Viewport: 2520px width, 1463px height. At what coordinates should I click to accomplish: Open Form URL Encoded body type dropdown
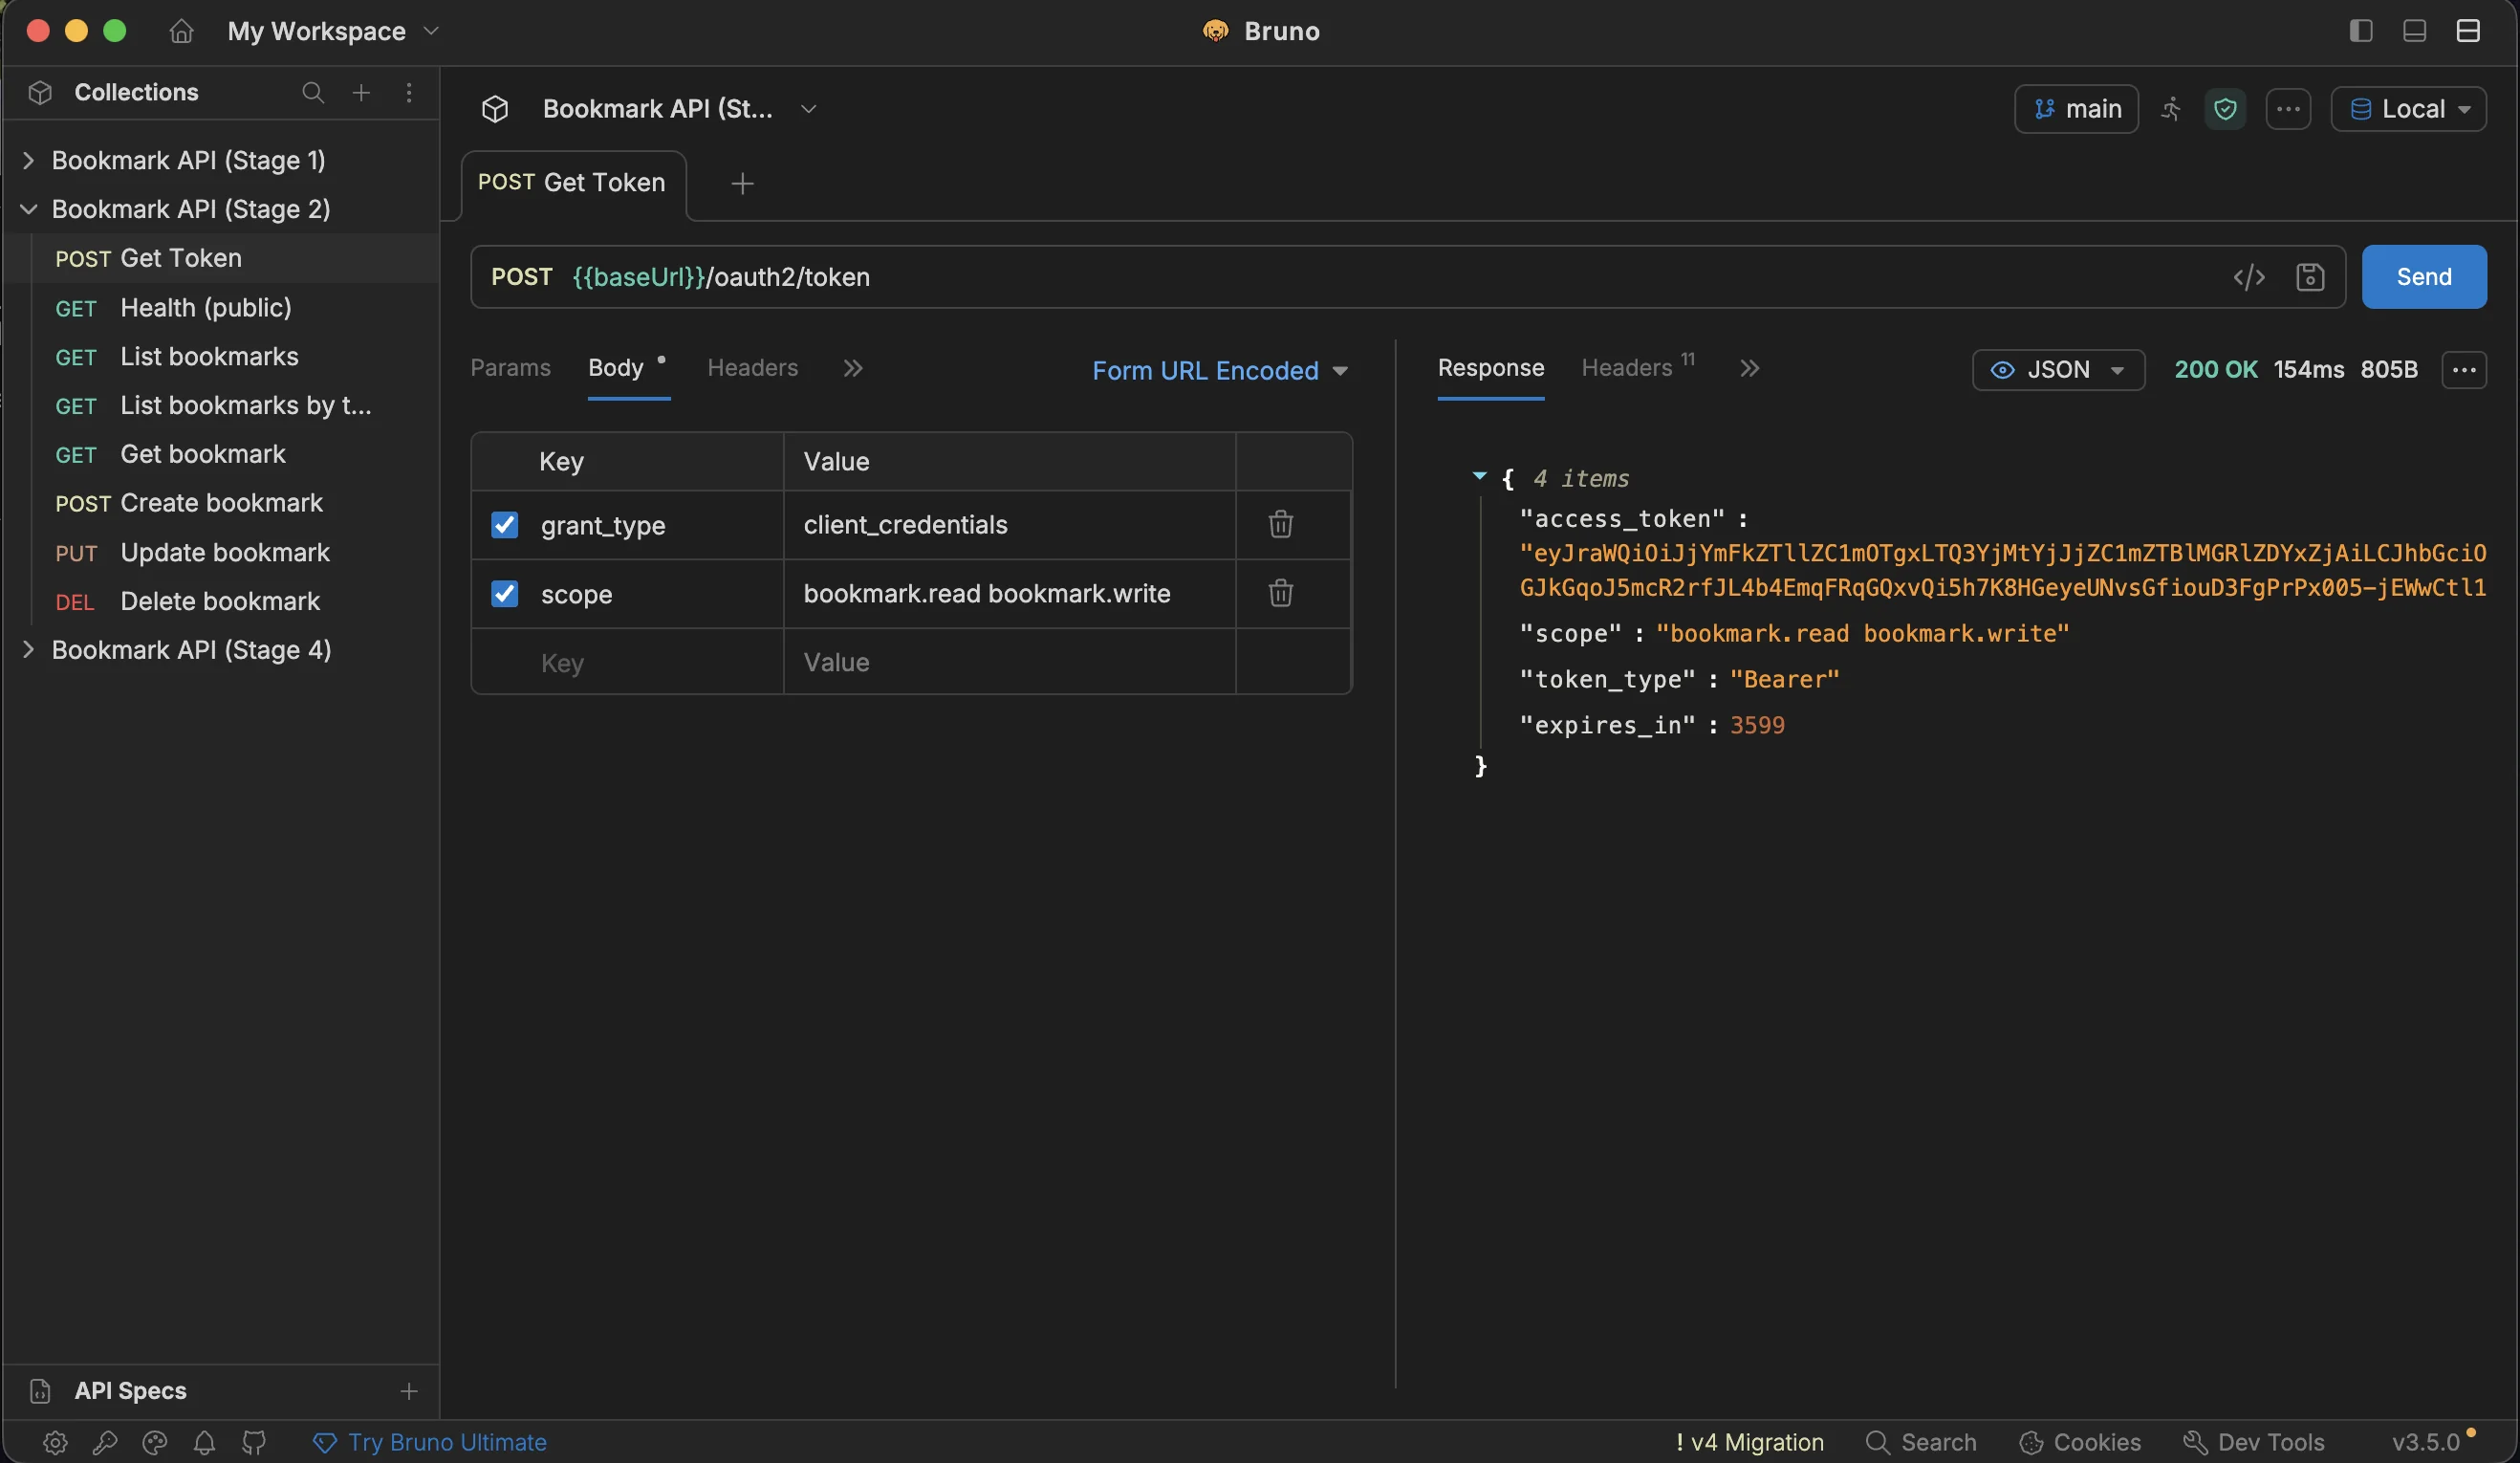(1220, 371)
